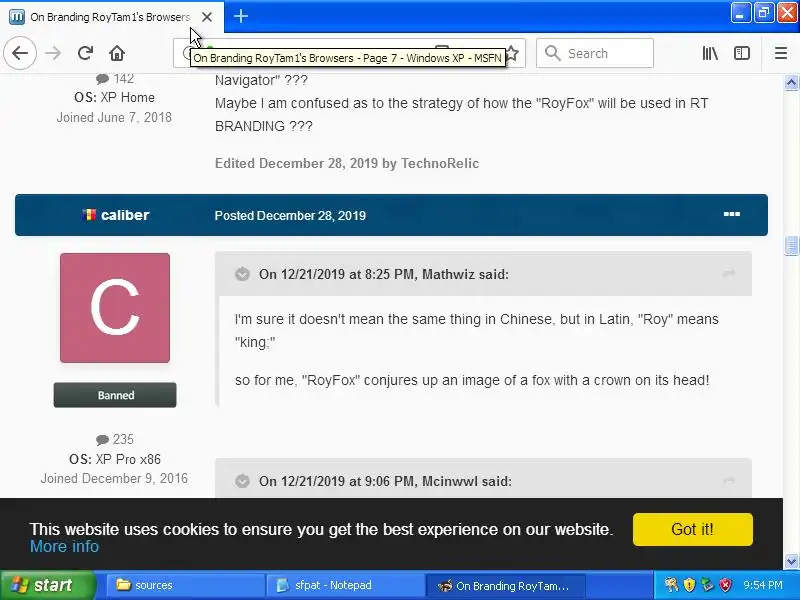The height and width of the screenshot is (600, 800).
Task: Click the Search input field
Action: (595, 53)
